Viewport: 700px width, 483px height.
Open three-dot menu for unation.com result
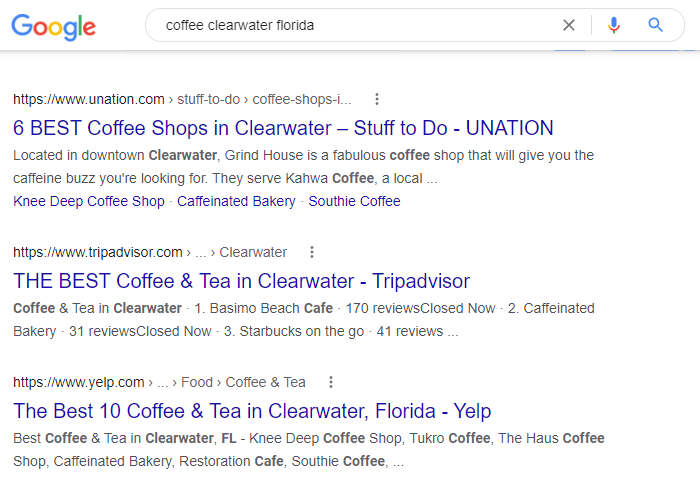(x=377, y=99)
